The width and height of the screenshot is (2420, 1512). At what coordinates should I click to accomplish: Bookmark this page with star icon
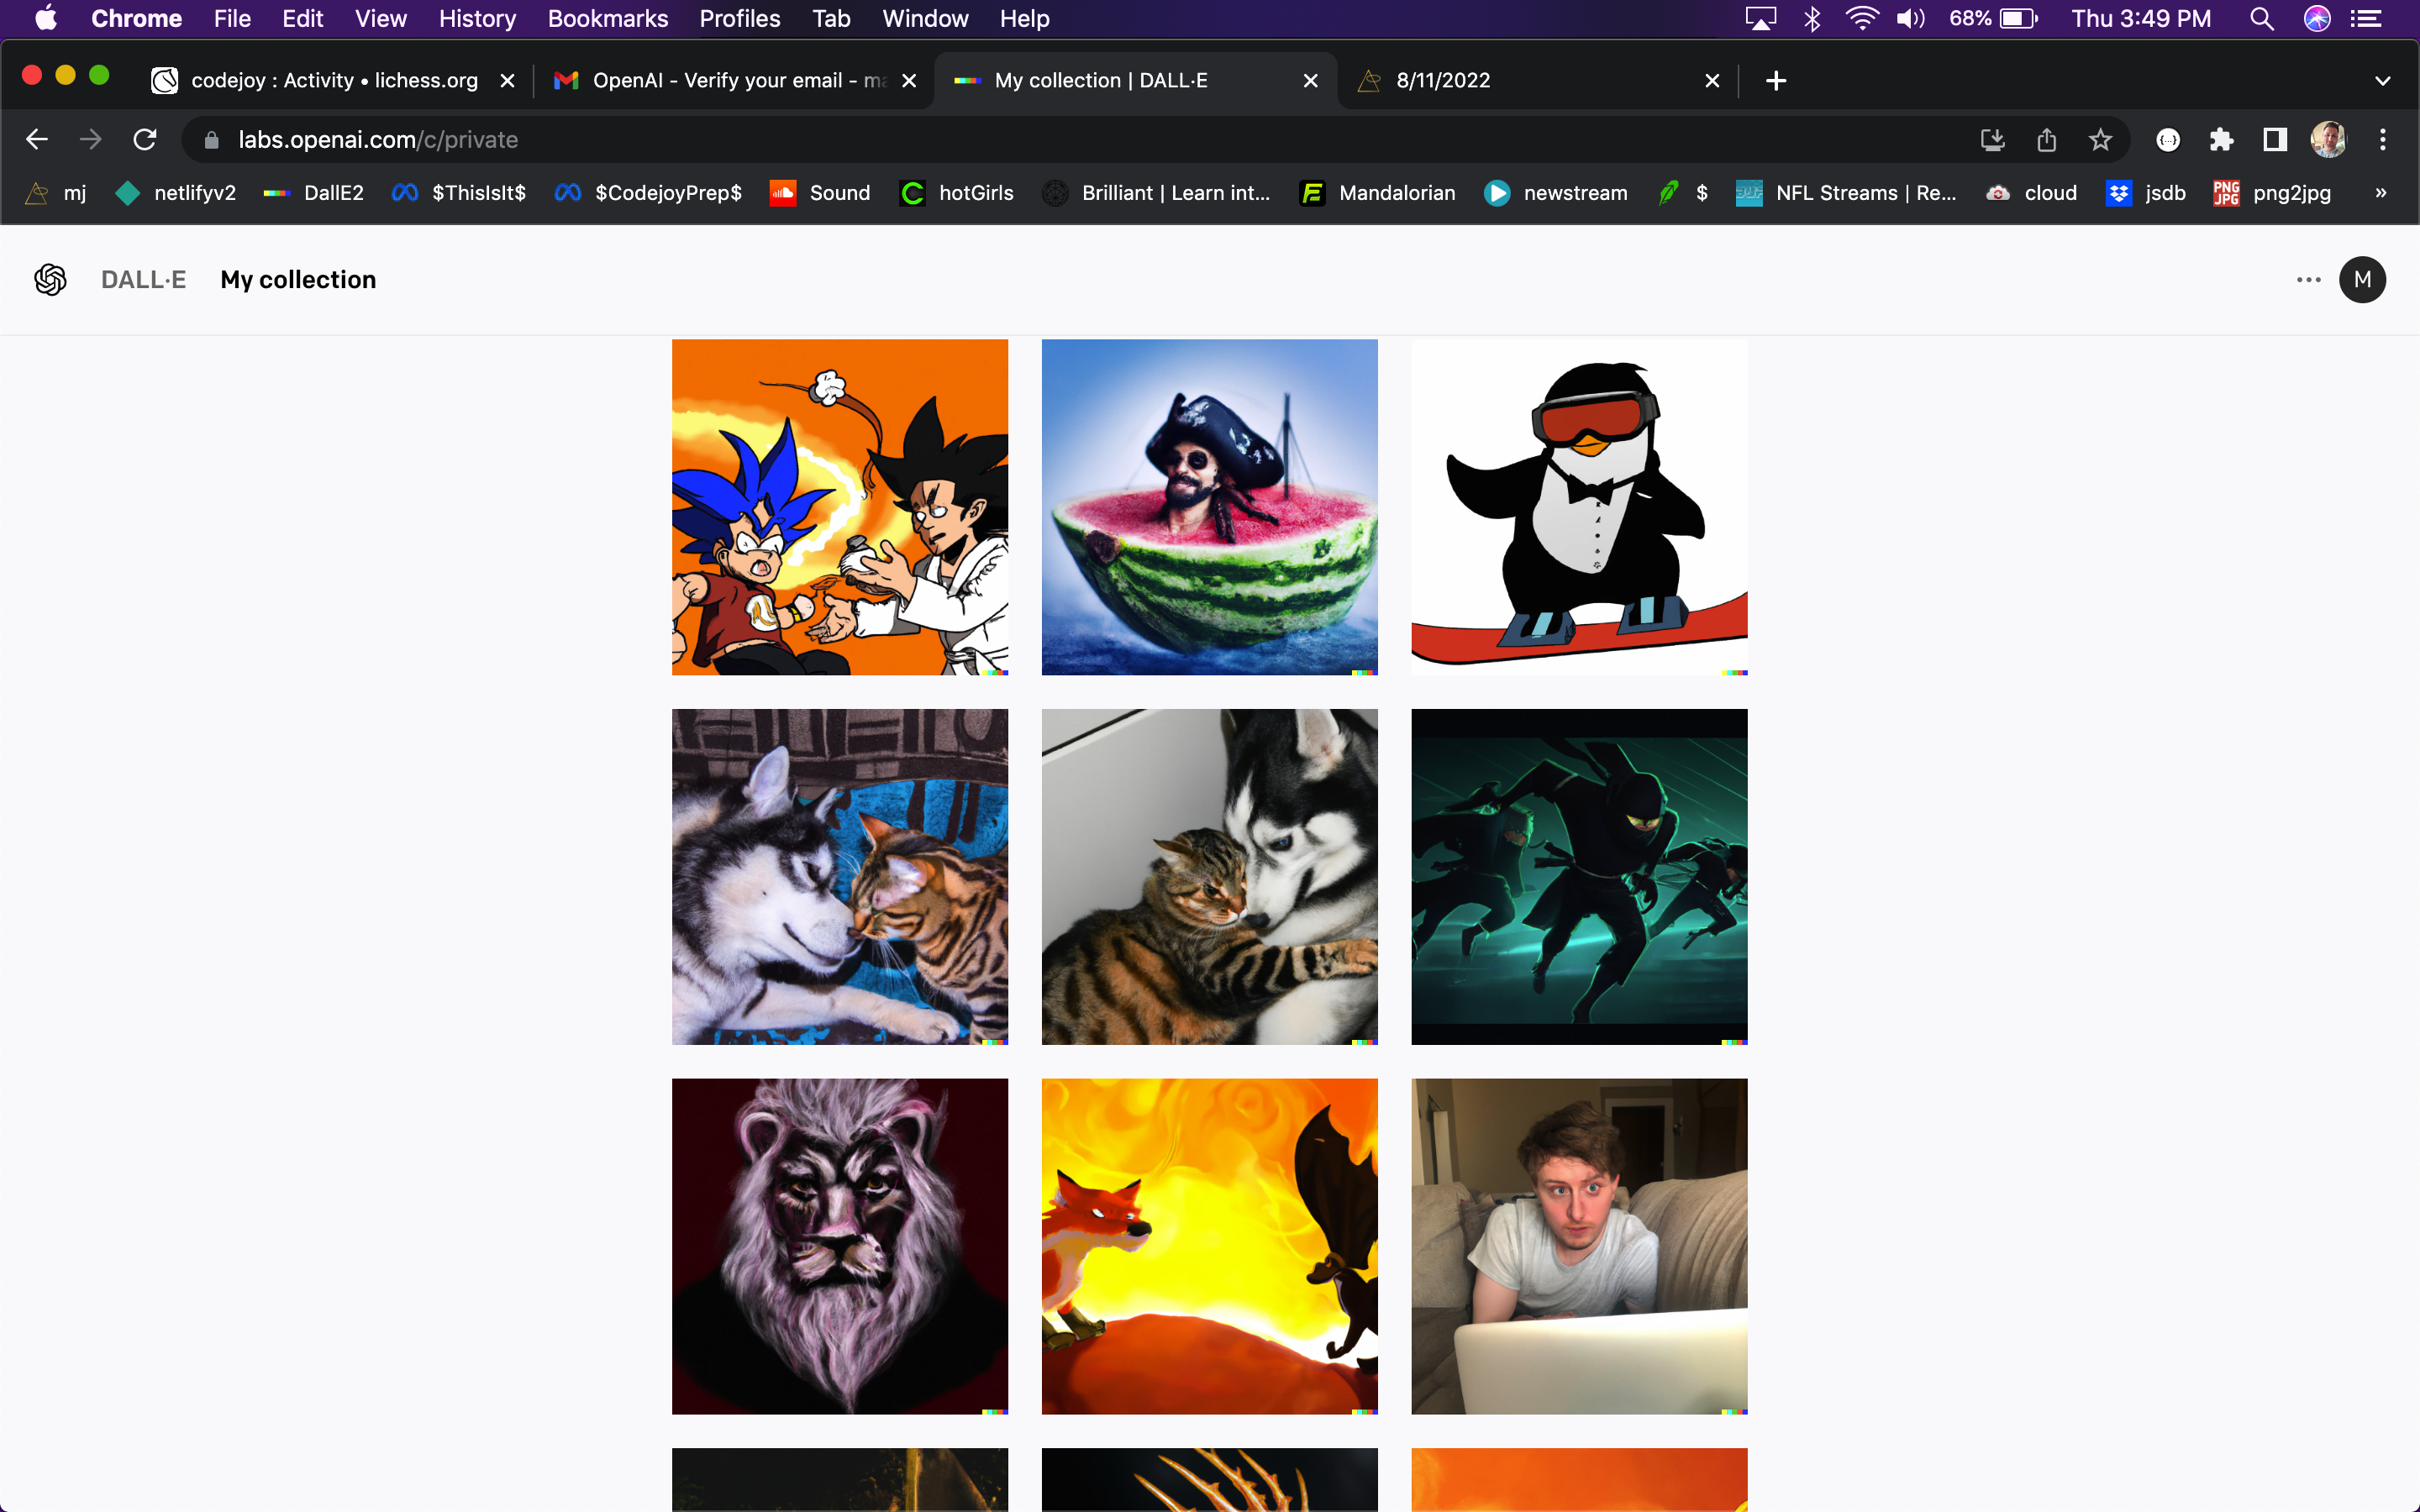click(2100, 140)
